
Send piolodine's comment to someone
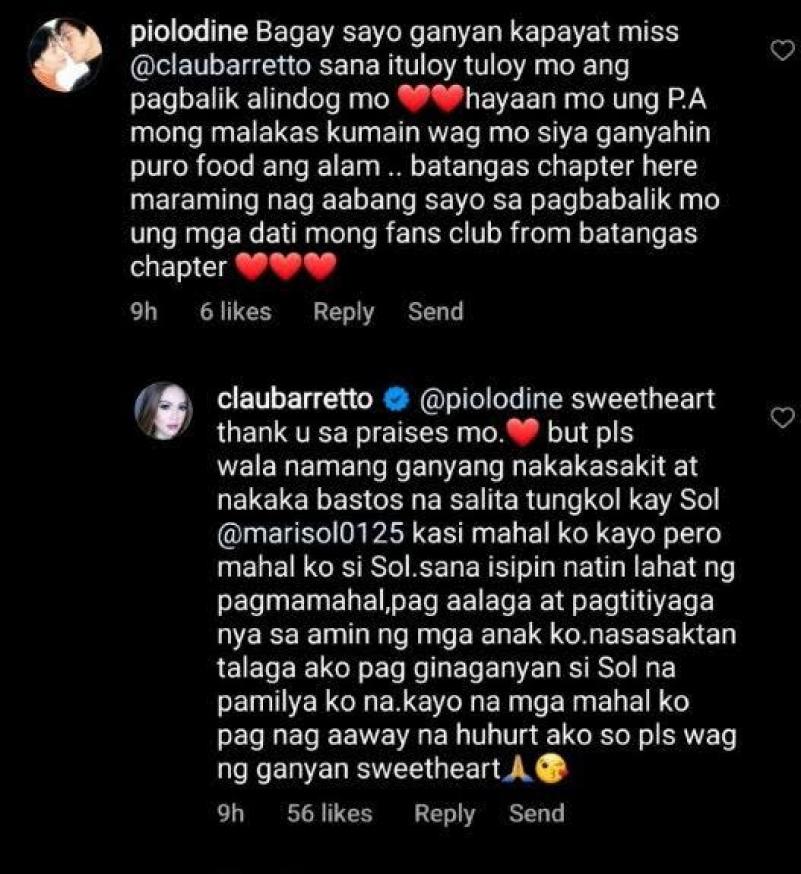point(435,312)
